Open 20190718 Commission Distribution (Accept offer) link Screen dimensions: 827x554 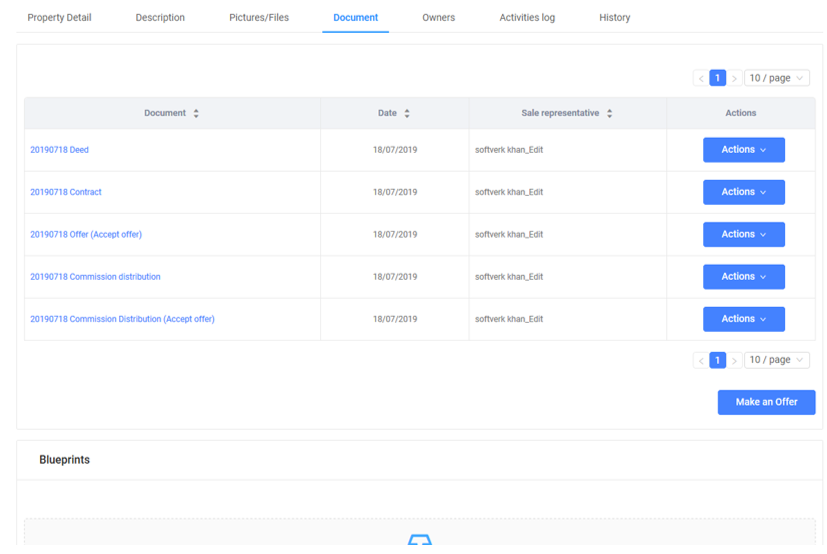[122, 319]
